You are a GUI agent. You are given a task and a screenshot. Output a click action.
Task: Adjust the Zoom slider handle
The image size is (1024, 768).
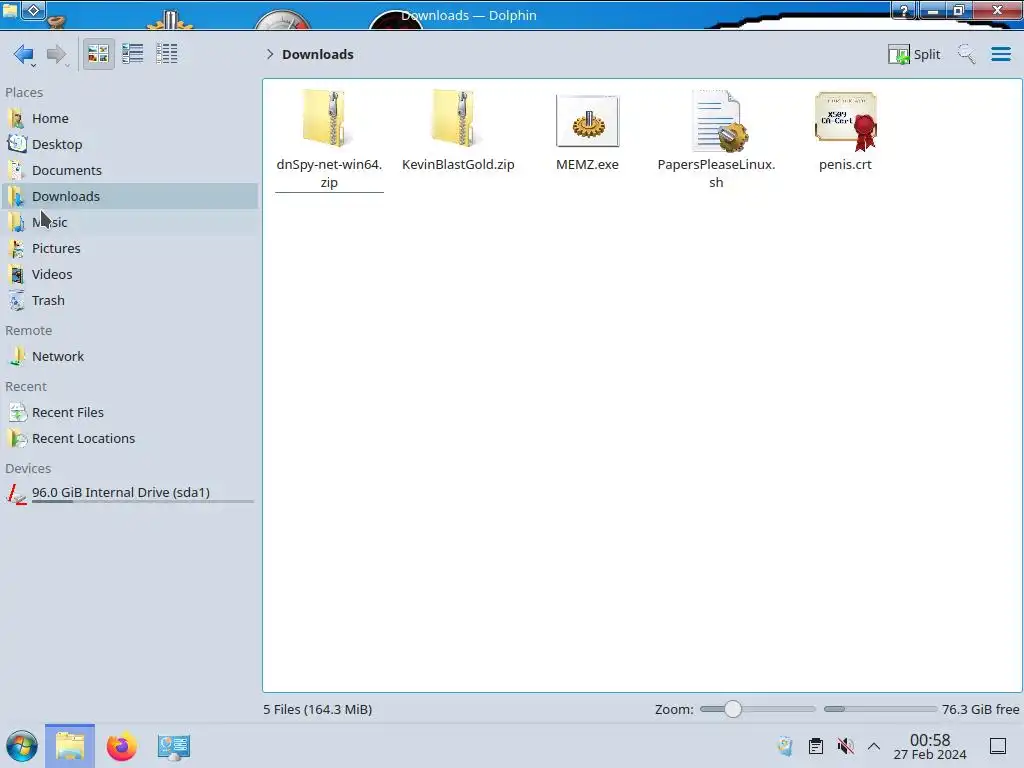[733, 709]
